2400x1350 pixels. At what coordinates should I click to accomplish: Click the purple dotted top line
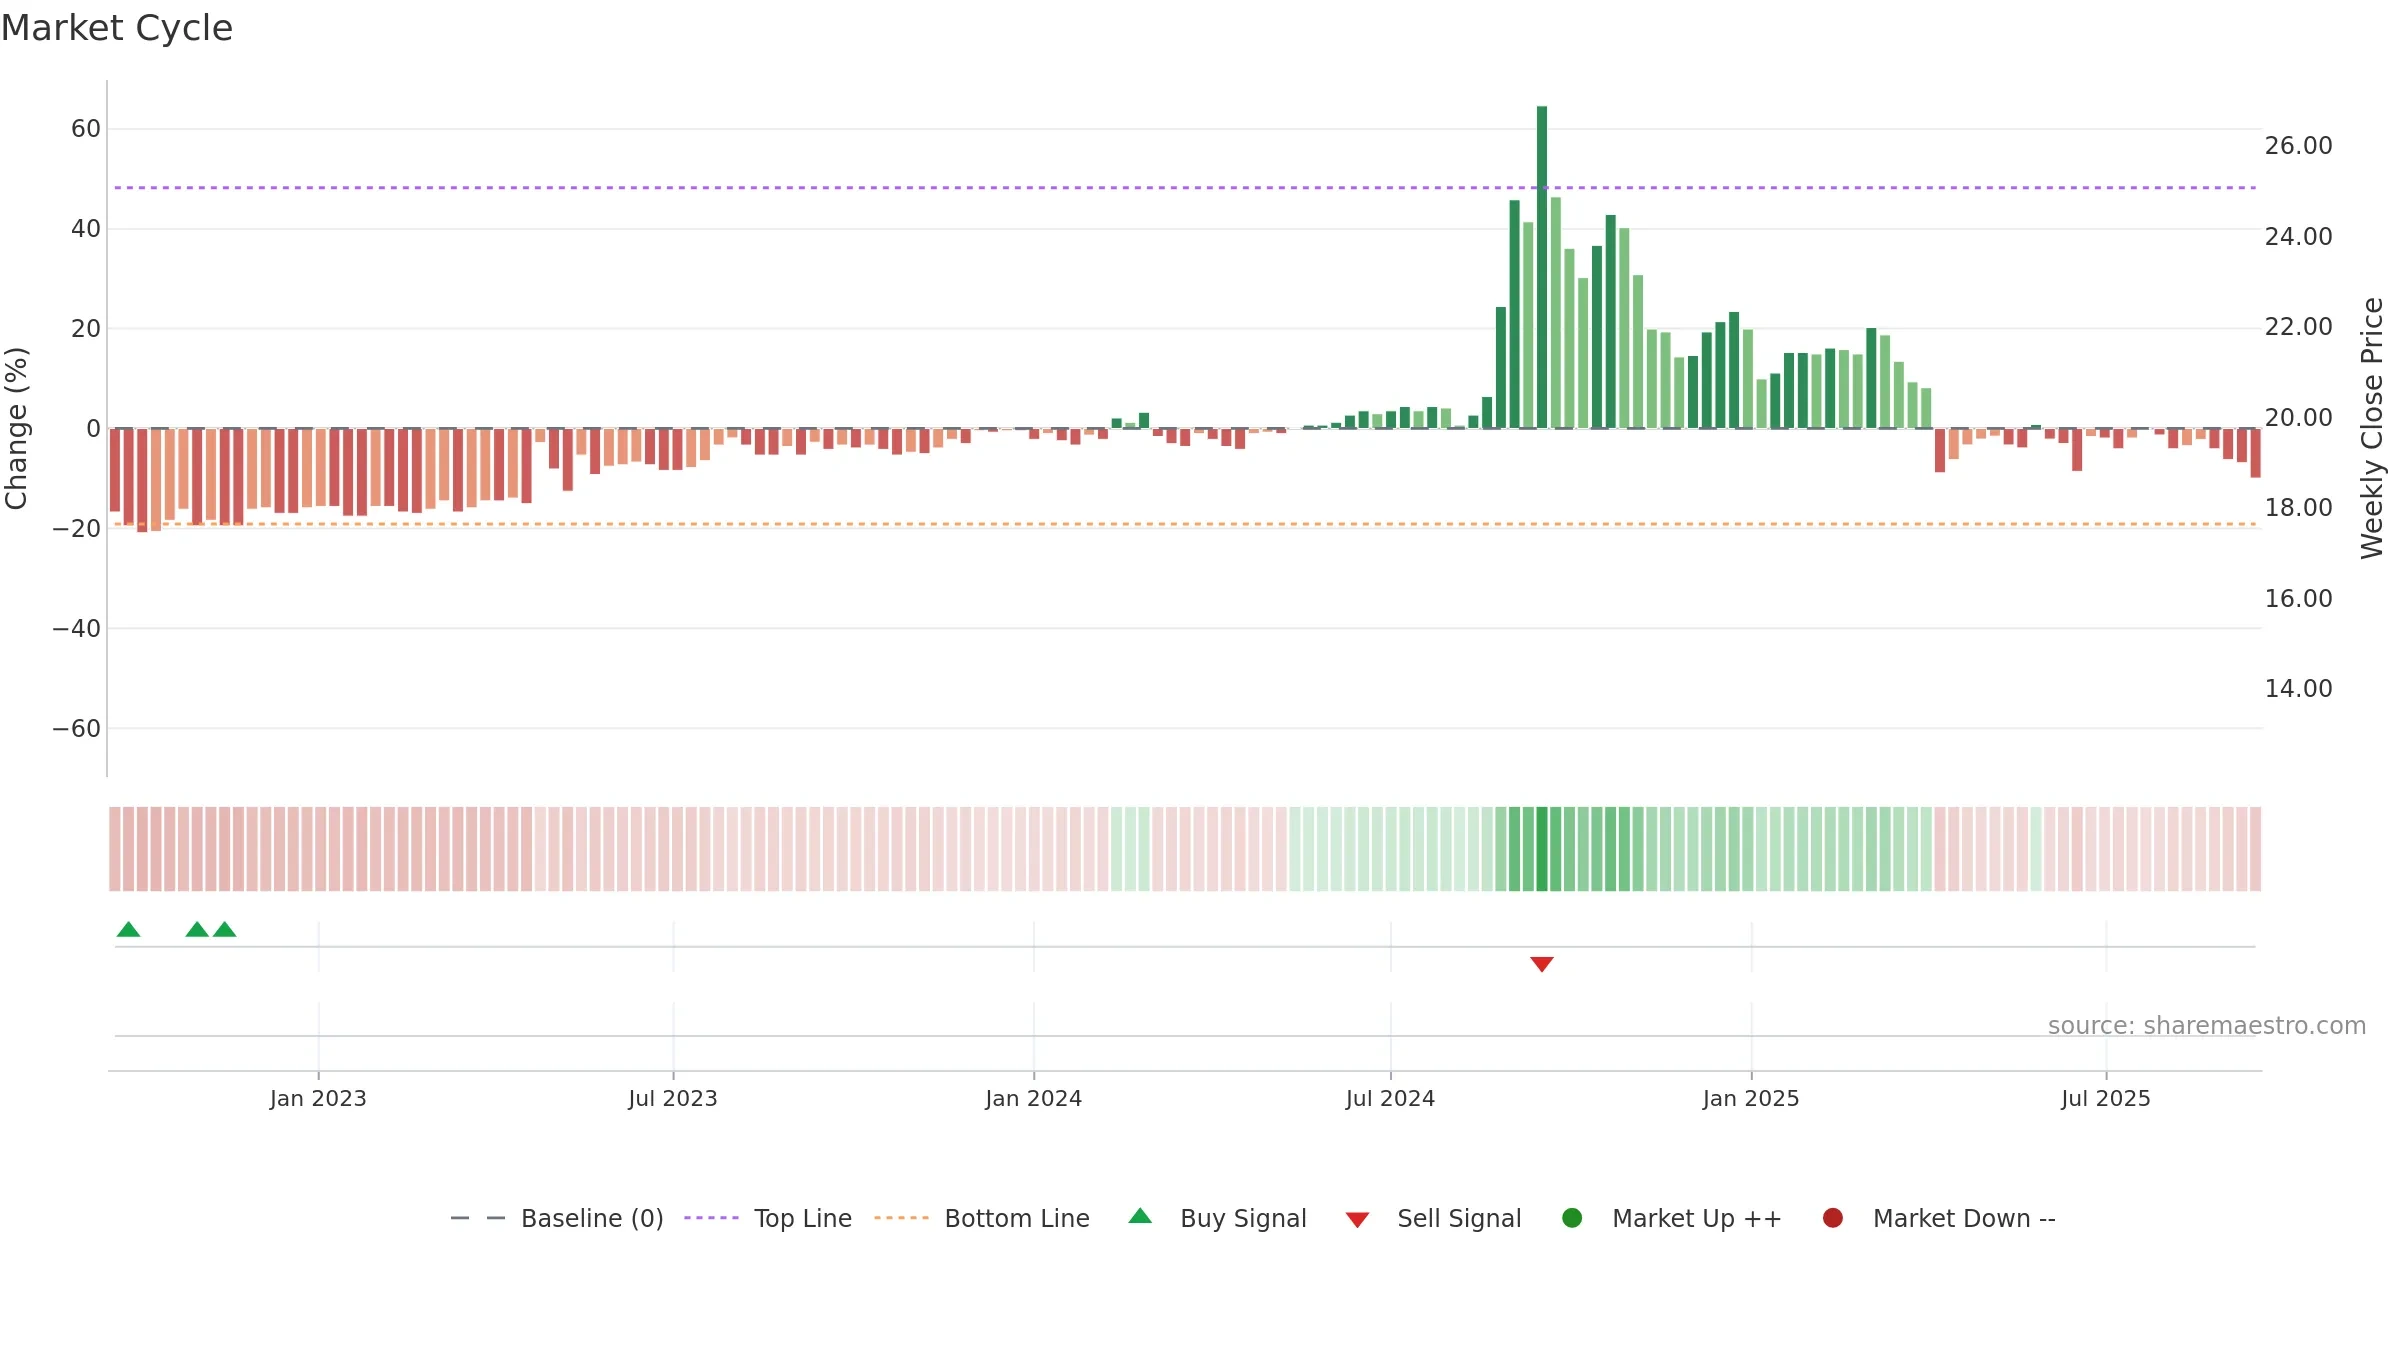1185,188
